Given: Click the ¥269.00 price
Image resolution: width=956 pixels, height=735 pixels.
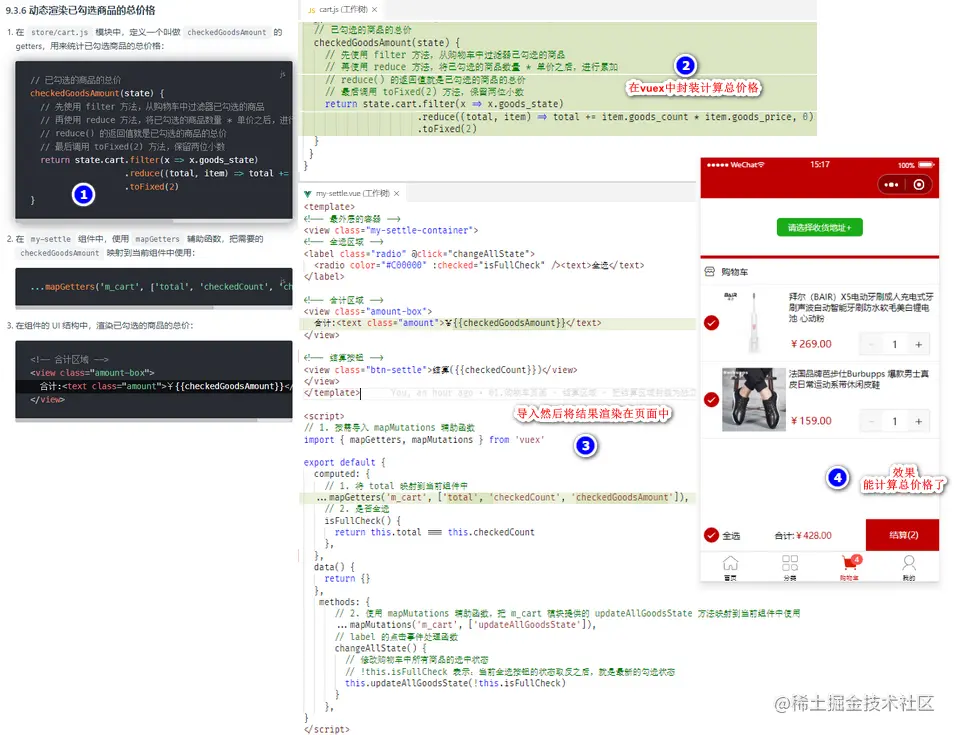Looking at the screenshot, I should pos(811,344).
